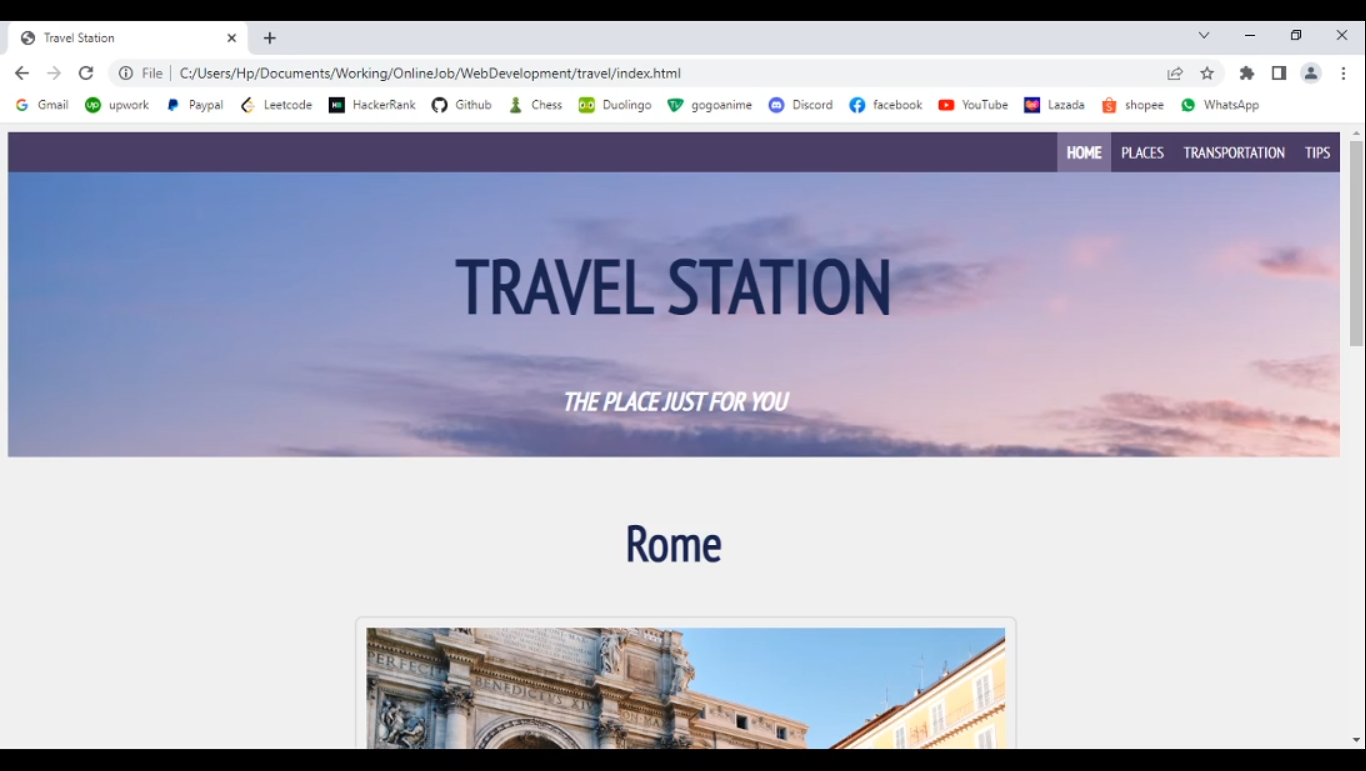Image resolution: width=1366 pixels, height=771 pixels.
Task: Click the Rome heading text
Action: click(673, 544)
